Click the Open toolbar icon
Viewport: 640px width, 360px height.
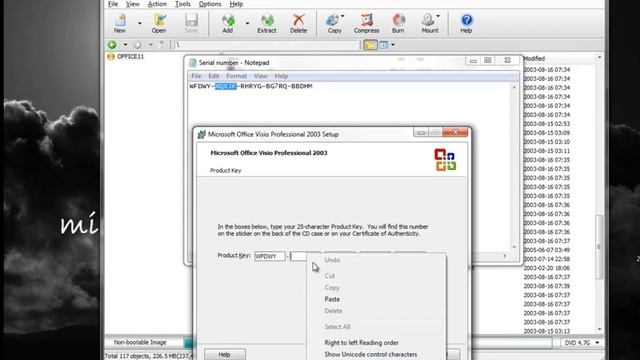click(159, 23)
